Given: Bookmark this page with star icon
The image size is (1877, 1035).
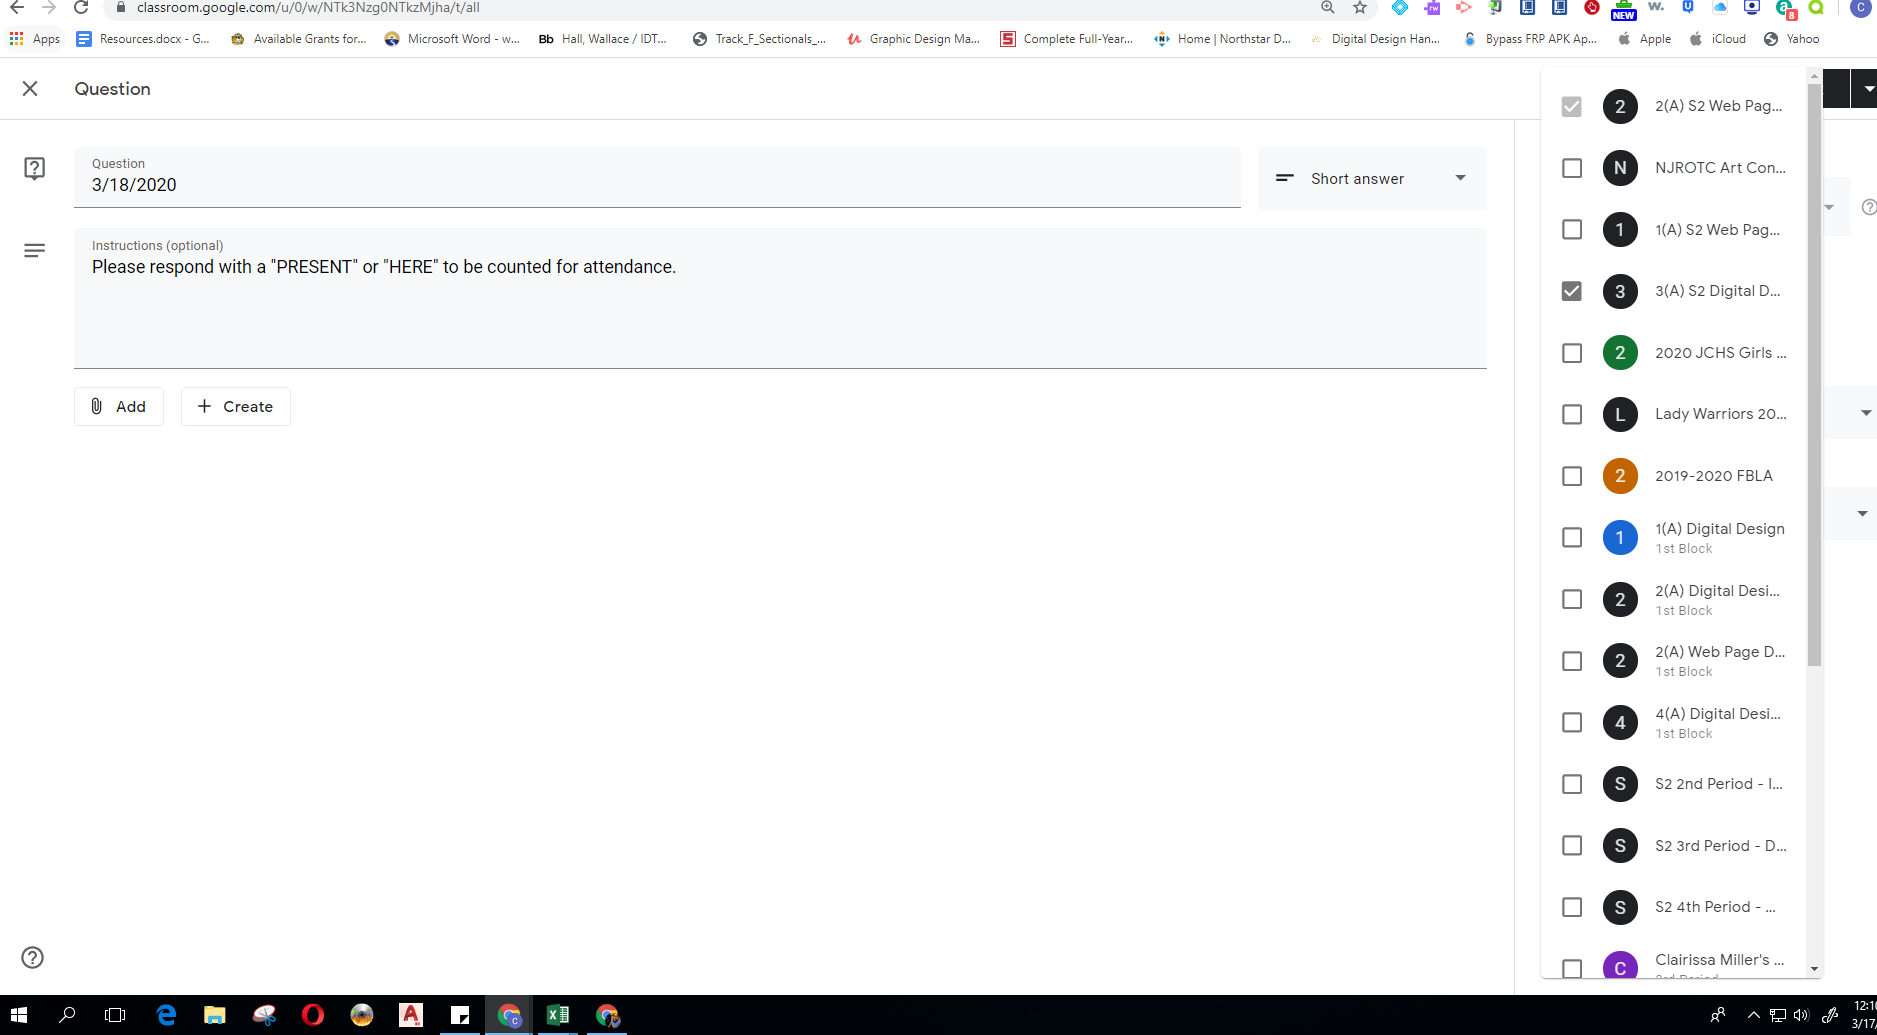Looking at the screenshot, I should (1360, 8).
